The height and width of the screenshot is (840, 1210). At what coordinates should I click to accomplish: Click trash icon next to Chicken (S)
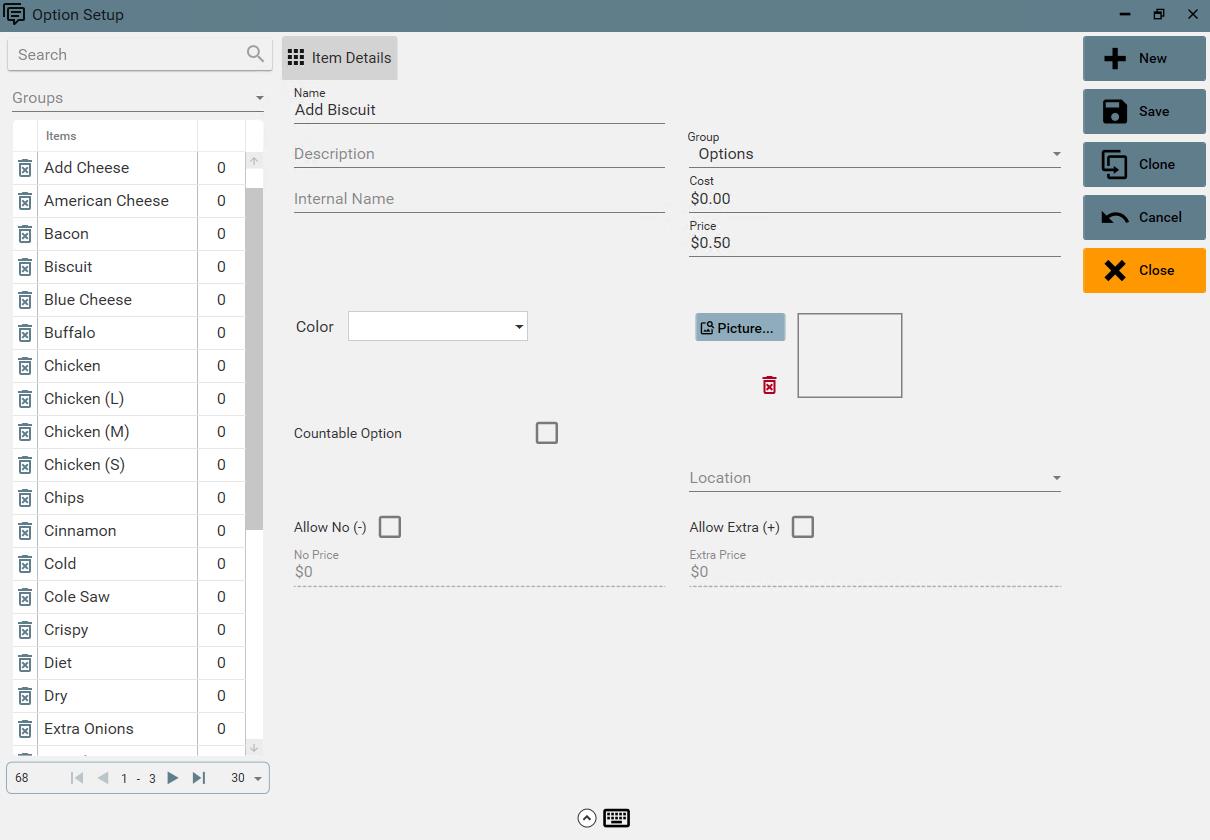click(x=25, y=465)
